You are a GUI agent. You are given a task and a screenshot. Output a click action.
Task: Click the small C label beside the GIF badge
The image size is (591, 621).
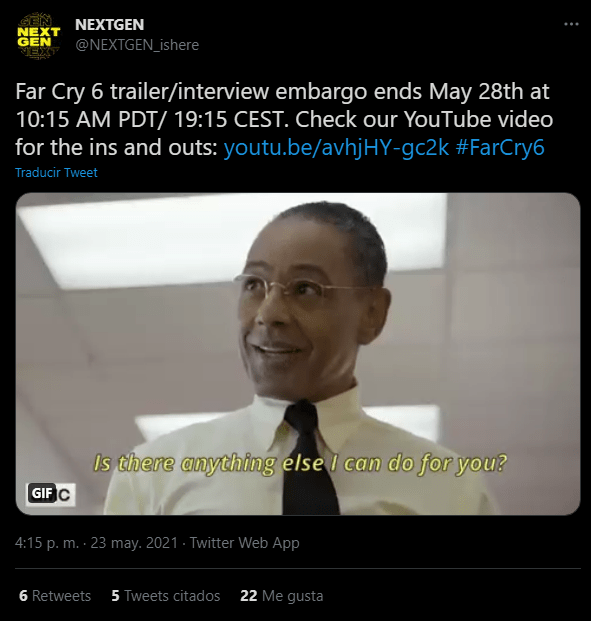coord(64,495)
